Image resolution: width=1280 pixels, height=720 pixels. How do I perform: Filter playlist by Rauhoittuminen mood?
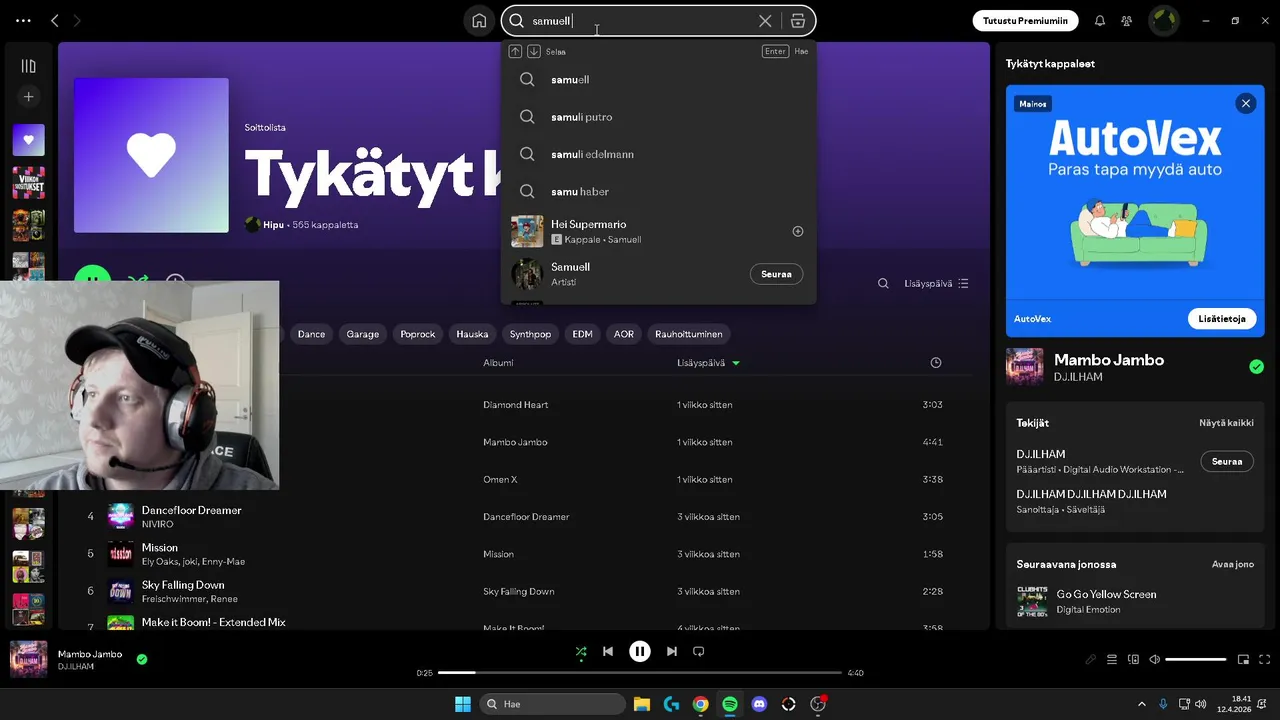coord(689,334)
